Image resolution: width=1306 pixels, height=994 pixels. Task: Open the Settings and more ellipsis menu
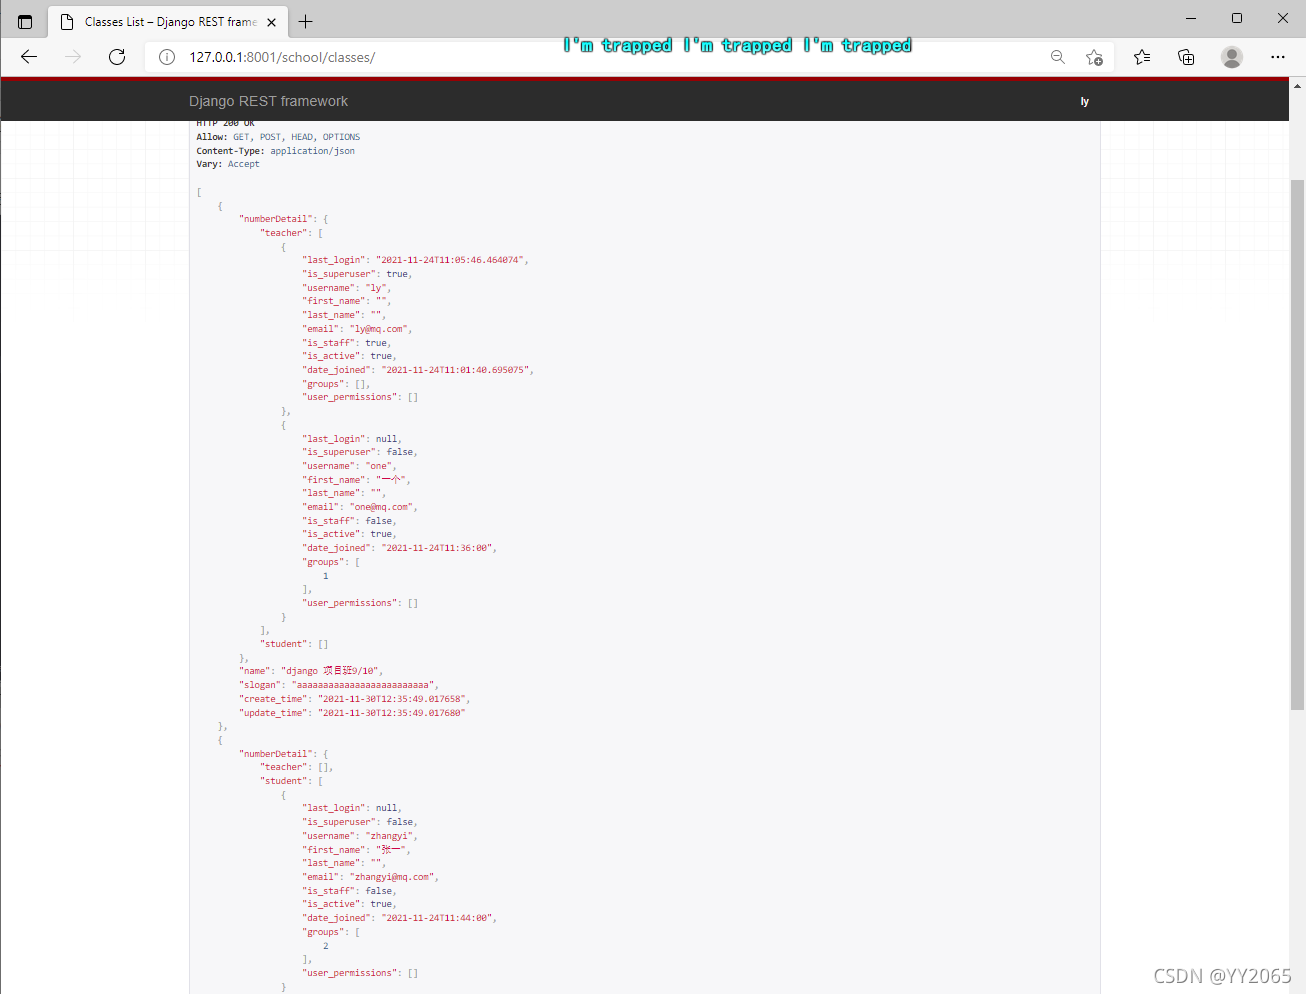point(1277,57)
